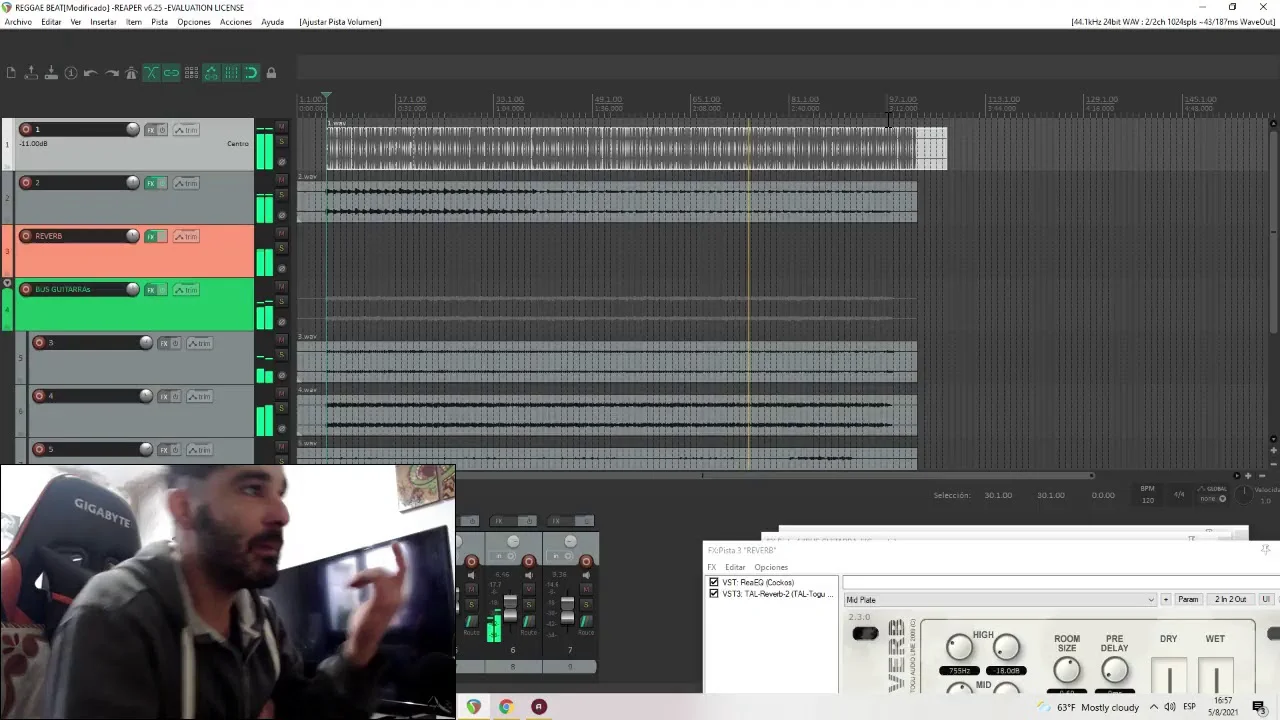
Task: Arm track 1 for recording
Action: point(26,129)
